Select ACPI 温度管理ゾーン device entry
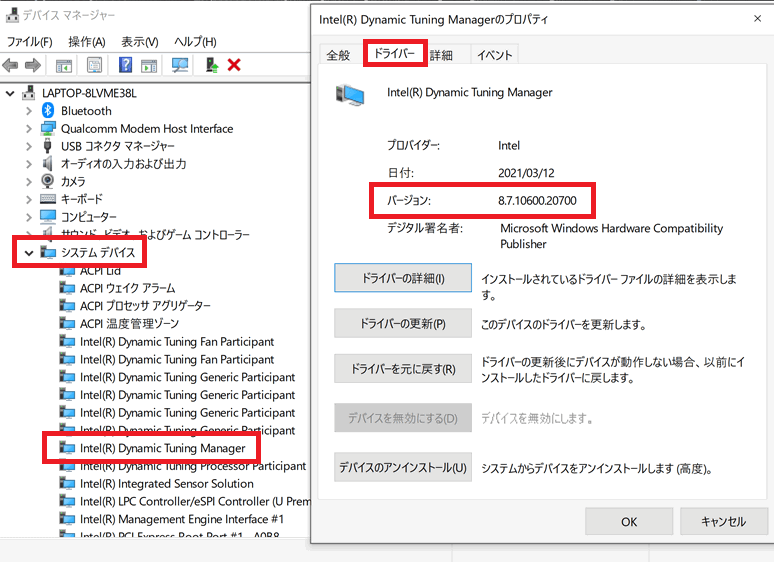Viewport: 774px width, 562px height. 129,324
